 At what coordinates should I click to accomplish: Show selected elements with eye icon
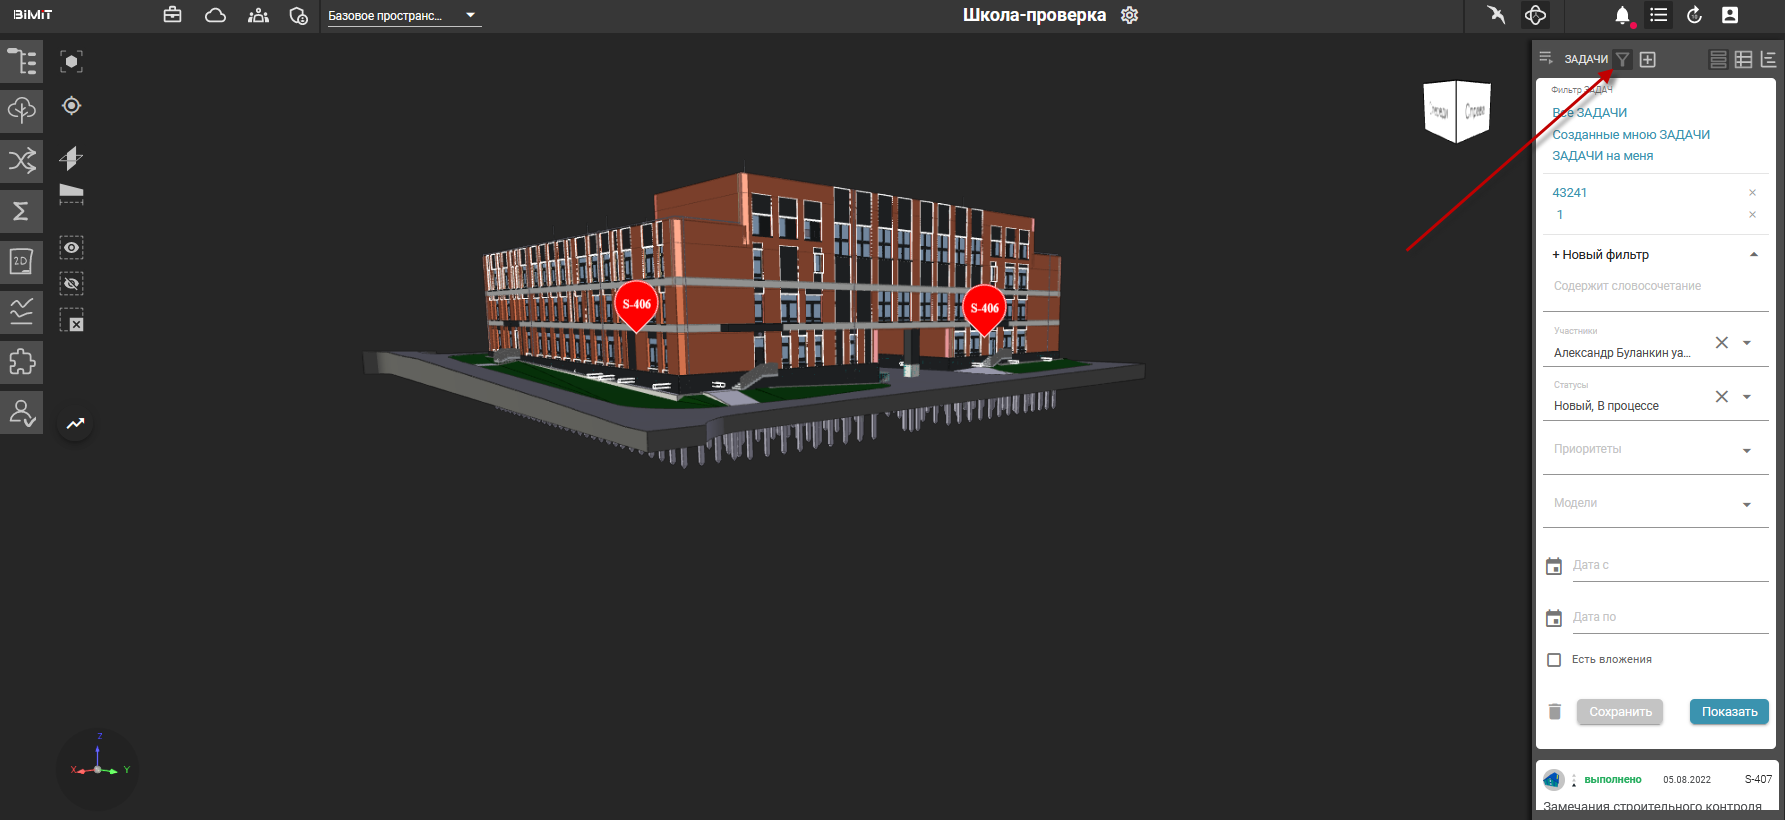tap(71, 247)
